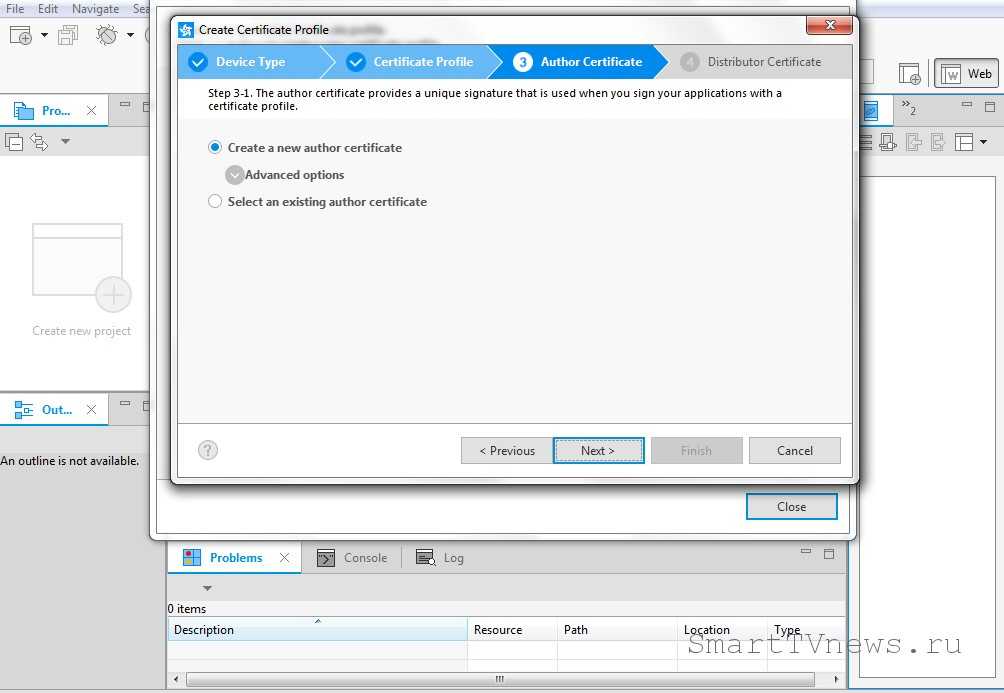This screenshot has height=693, width=1004.
Task: Select an existing author certificate option
Action: pyautogui.click(x=215, y=202)
